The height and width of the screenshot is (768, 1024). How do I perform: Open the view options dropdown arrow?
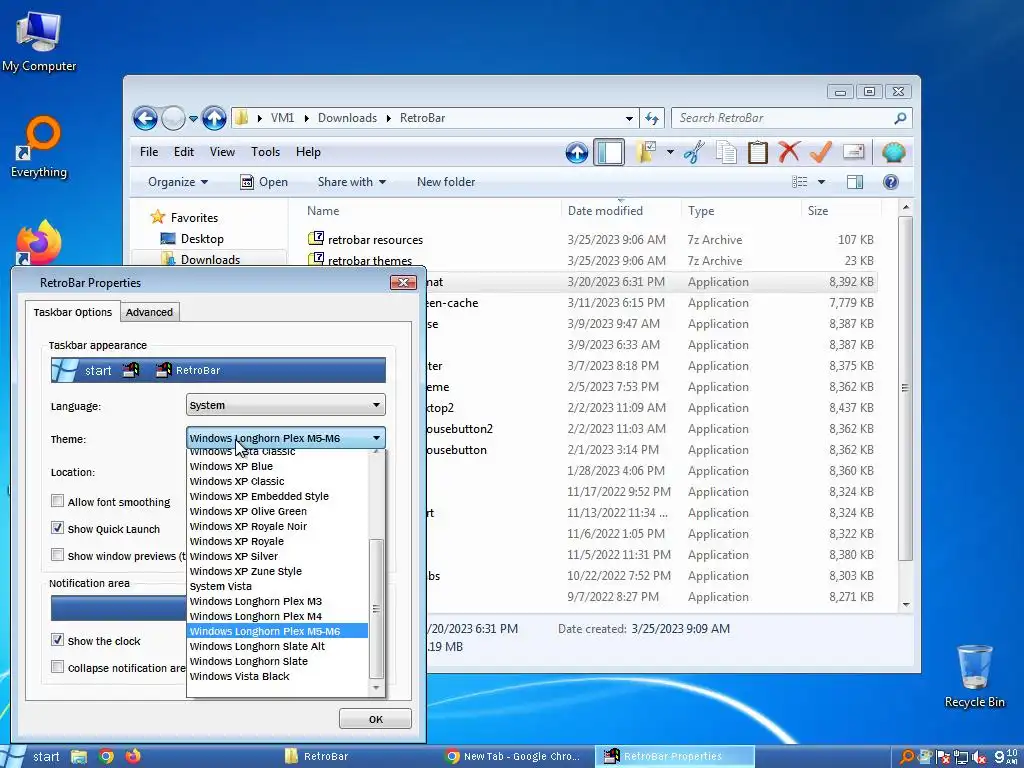(821, 182)
